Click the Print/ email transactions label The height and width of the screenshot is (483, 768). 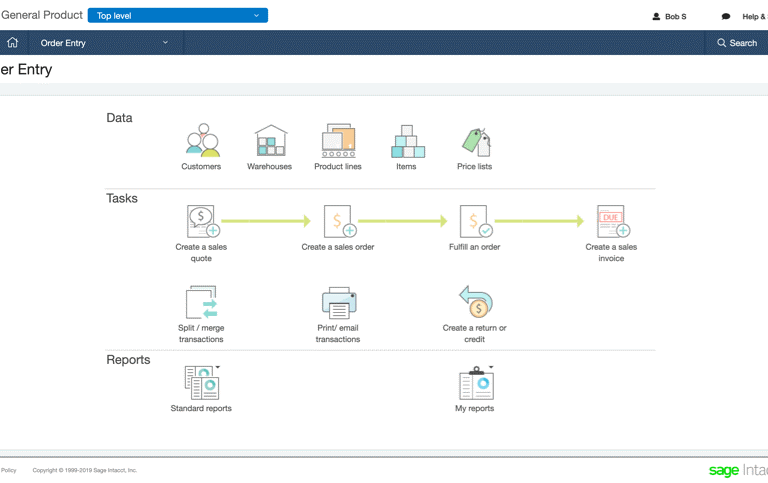(338, 334)
